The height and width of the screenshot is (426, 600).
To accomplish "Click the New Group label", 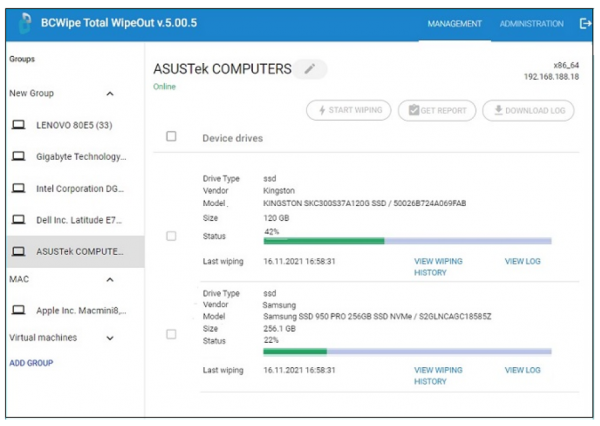I will pyautogui.click(x=31, y=93).
